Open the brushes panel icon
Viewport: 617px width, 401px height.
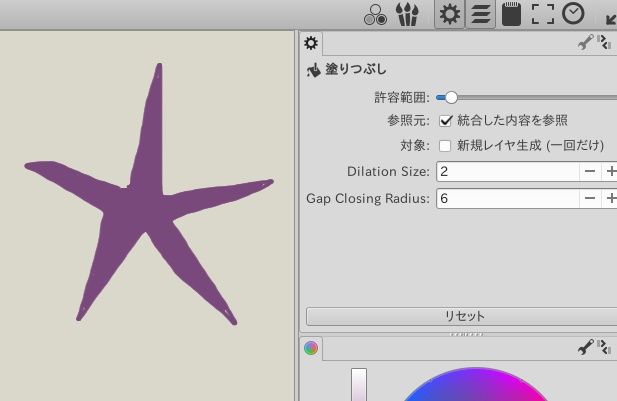click(406, 15)
